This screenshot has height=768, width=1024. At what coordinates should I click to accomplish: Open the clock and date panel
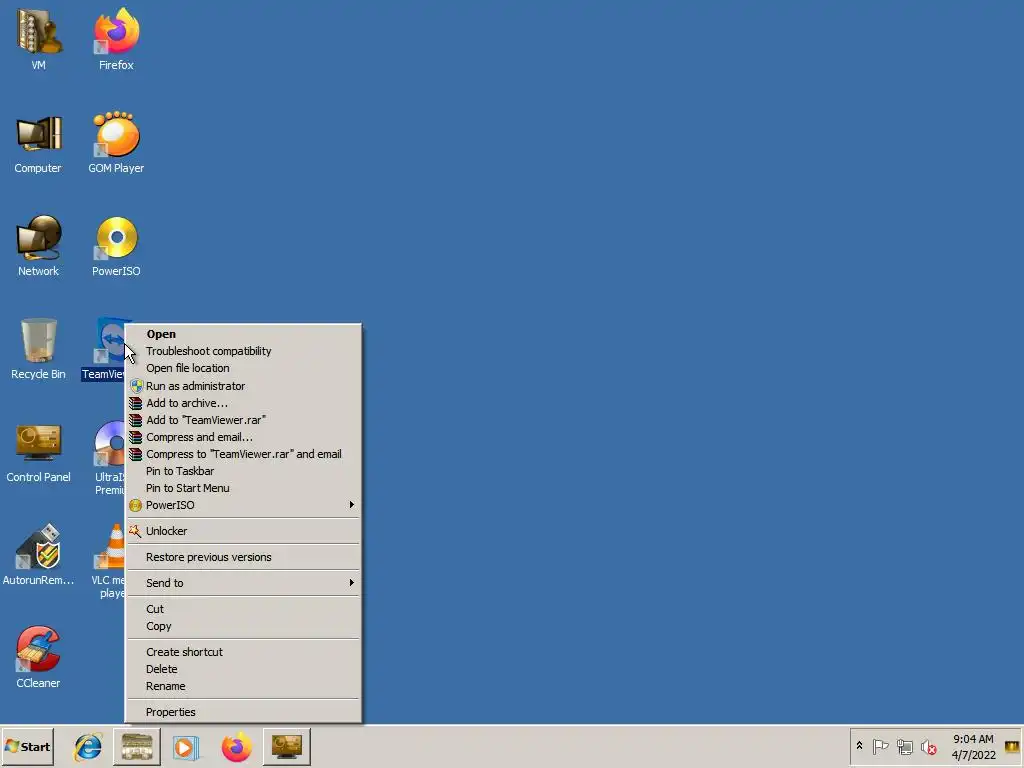(x=973, y=746)
